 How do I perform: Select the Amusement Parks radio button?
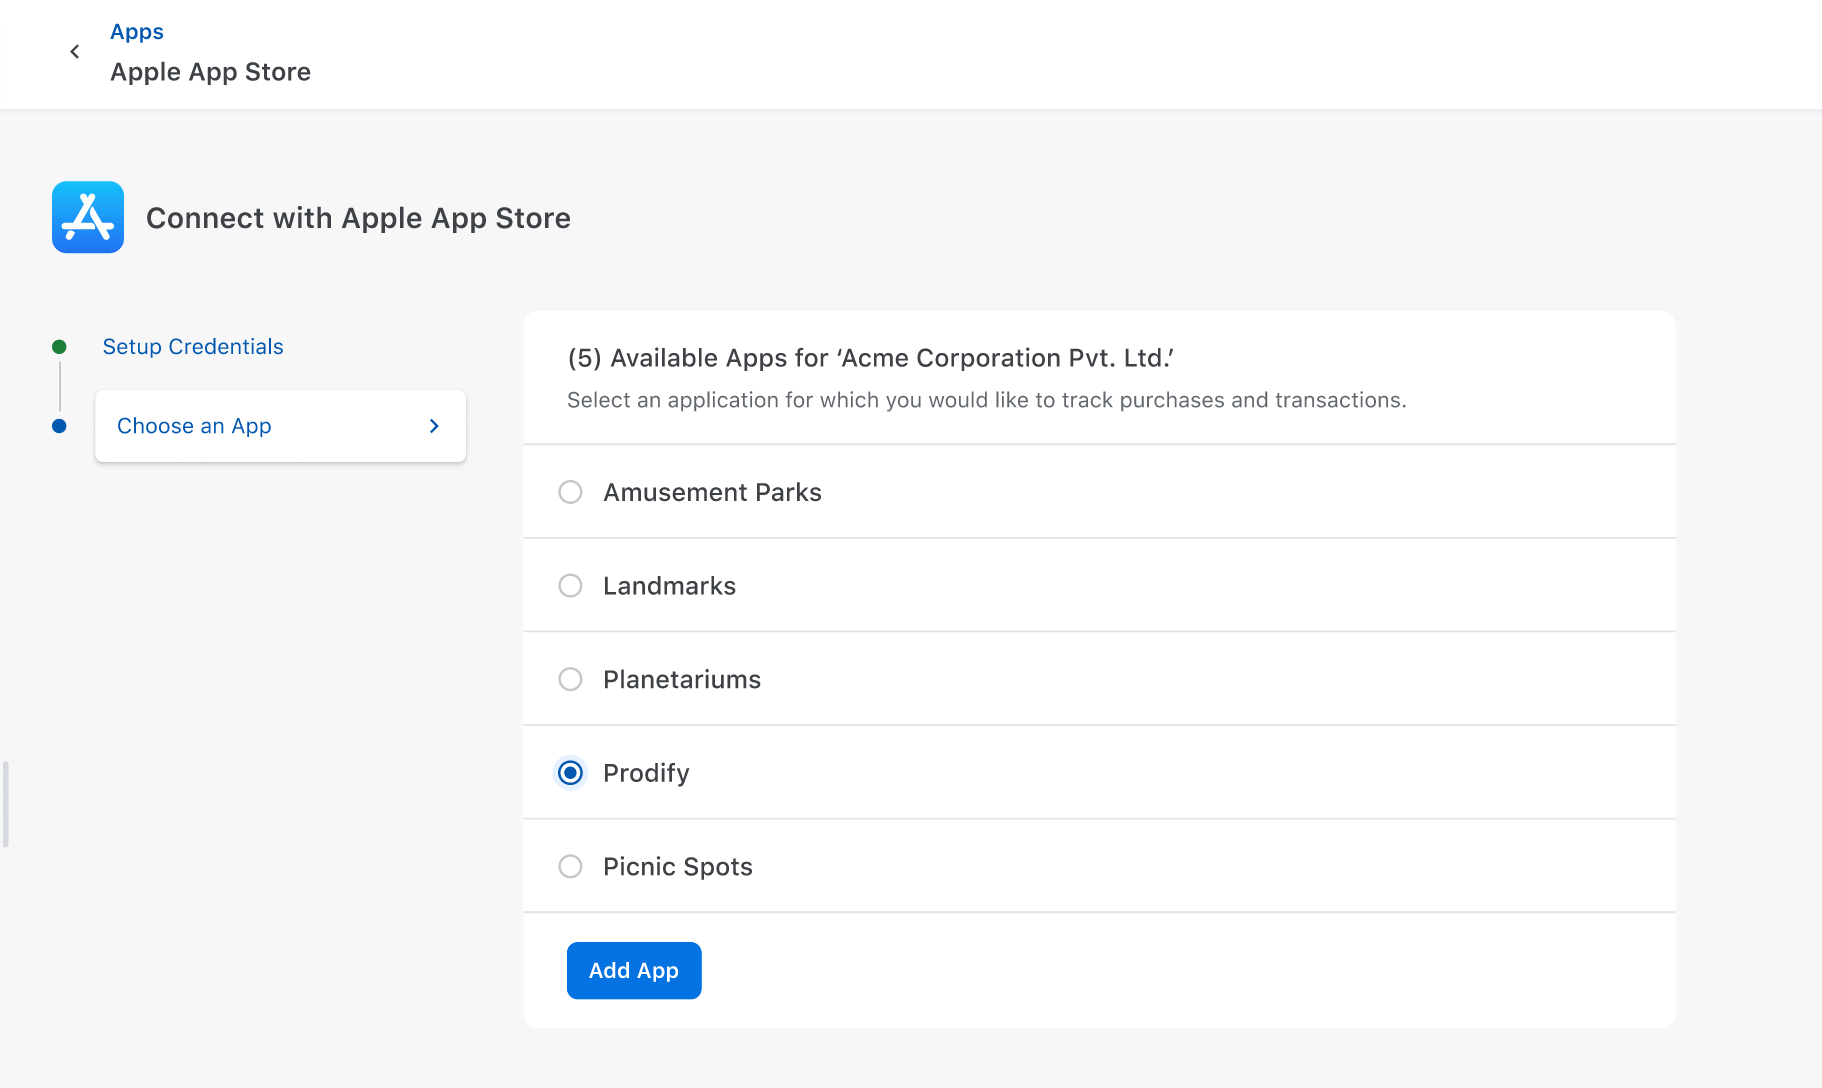click(x=570, y=492)
